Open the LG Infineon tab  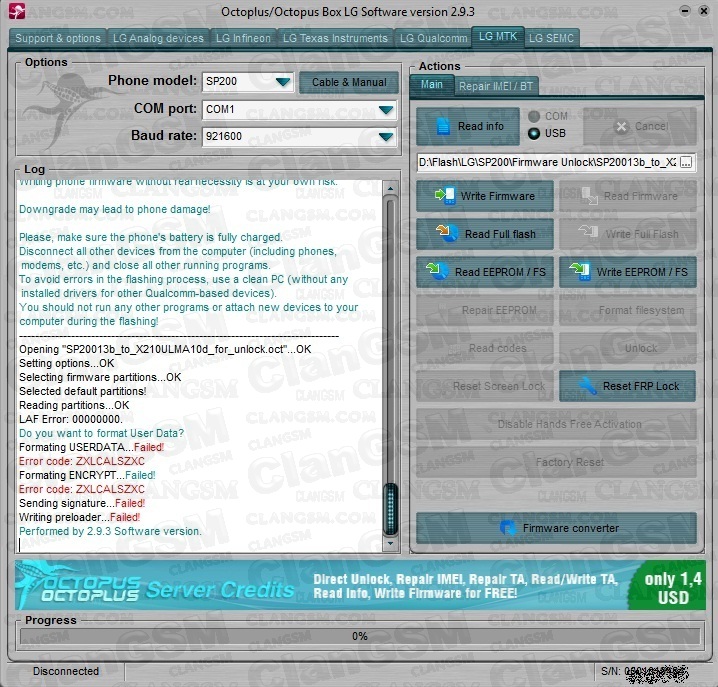click(x=243, y=38)
